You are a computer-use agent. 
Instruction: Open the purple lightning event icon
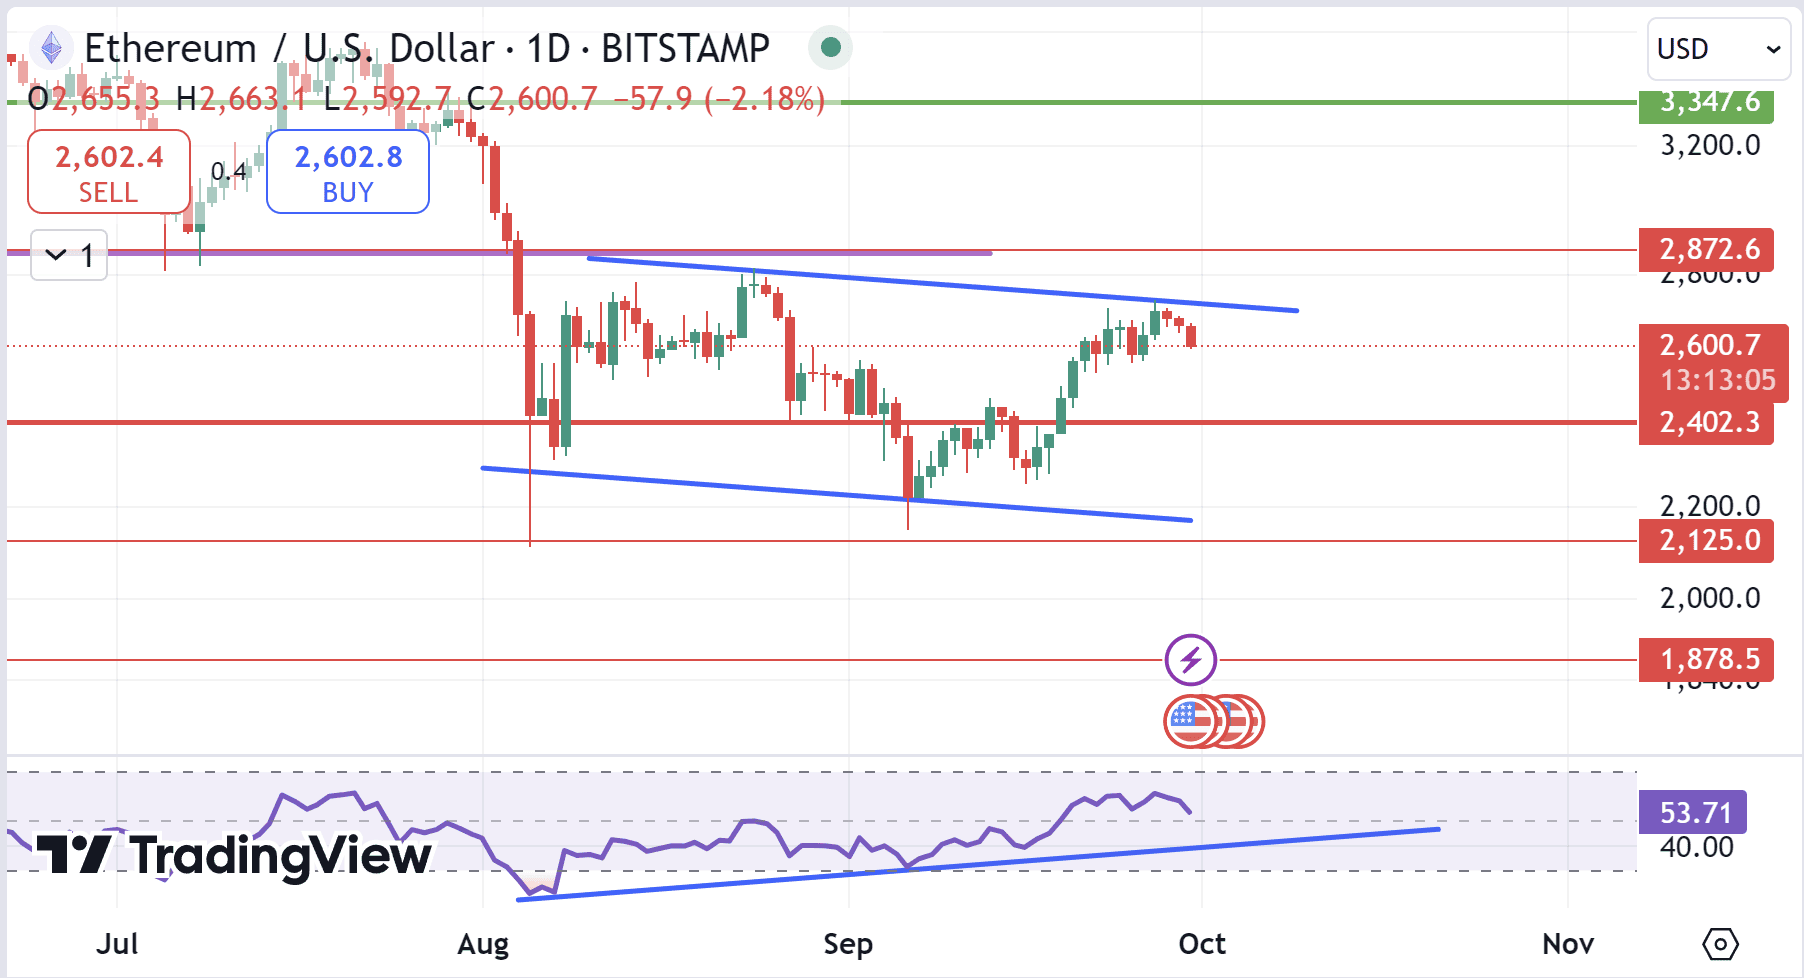[x=1190, y=660]
